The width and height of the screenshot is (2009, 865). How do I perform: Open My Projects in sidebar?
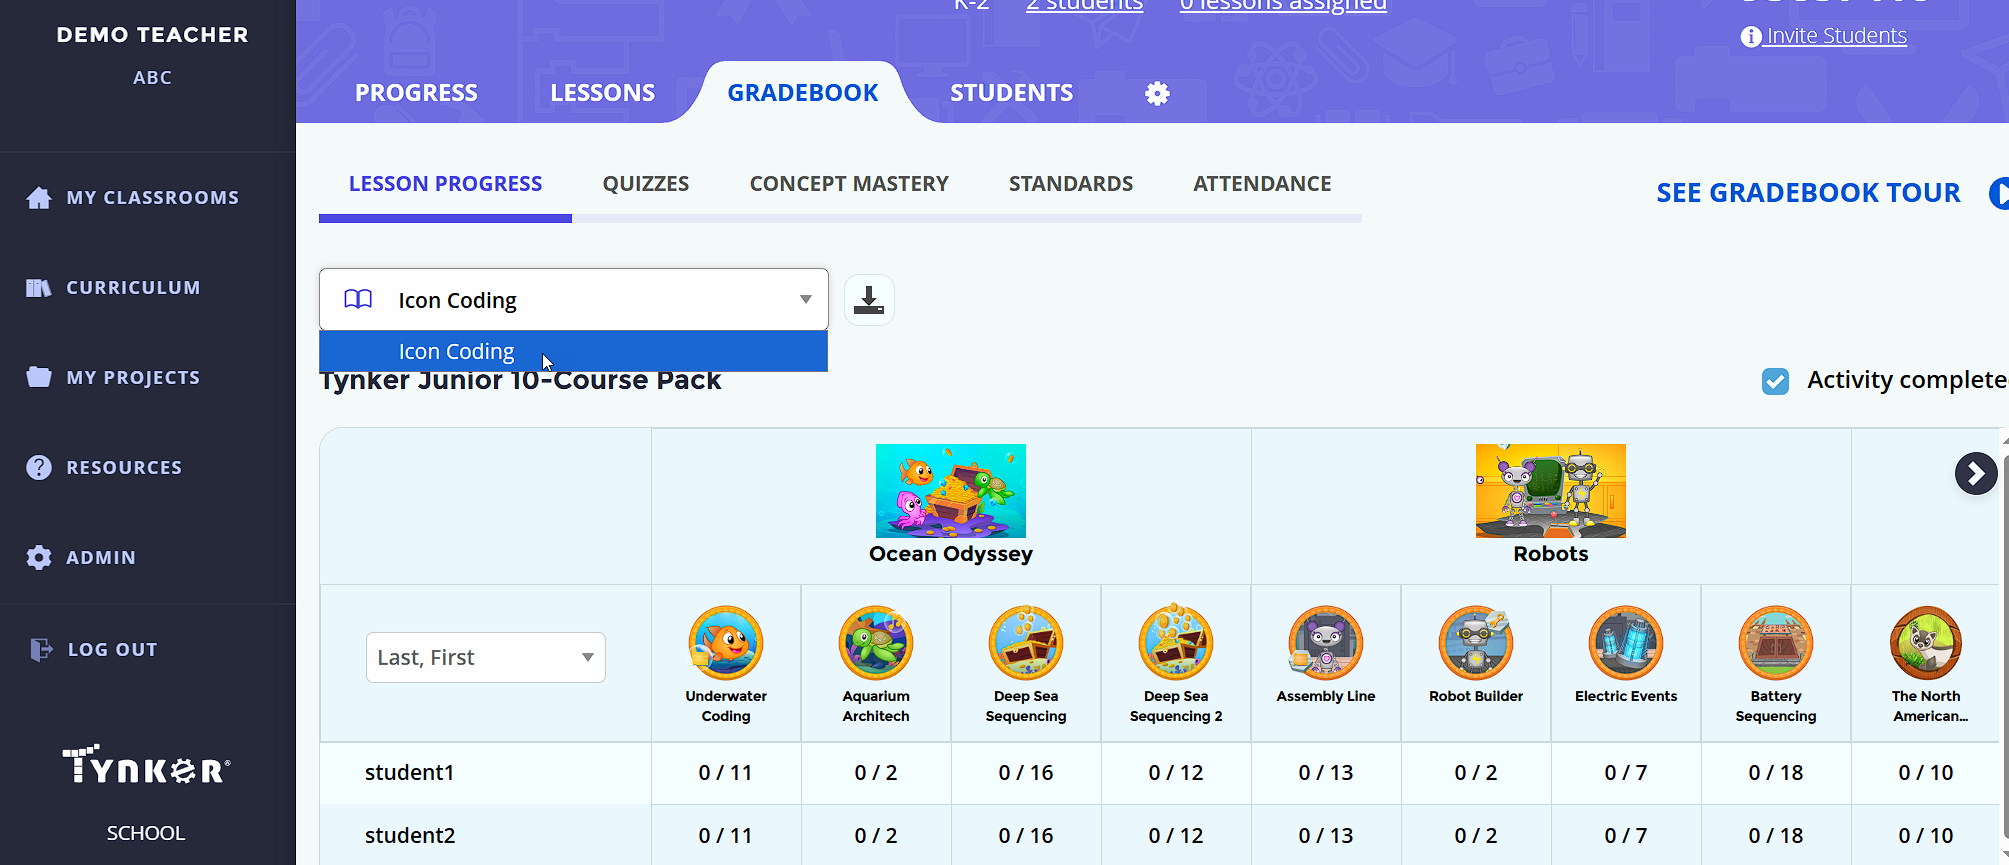tap(134, 378)
